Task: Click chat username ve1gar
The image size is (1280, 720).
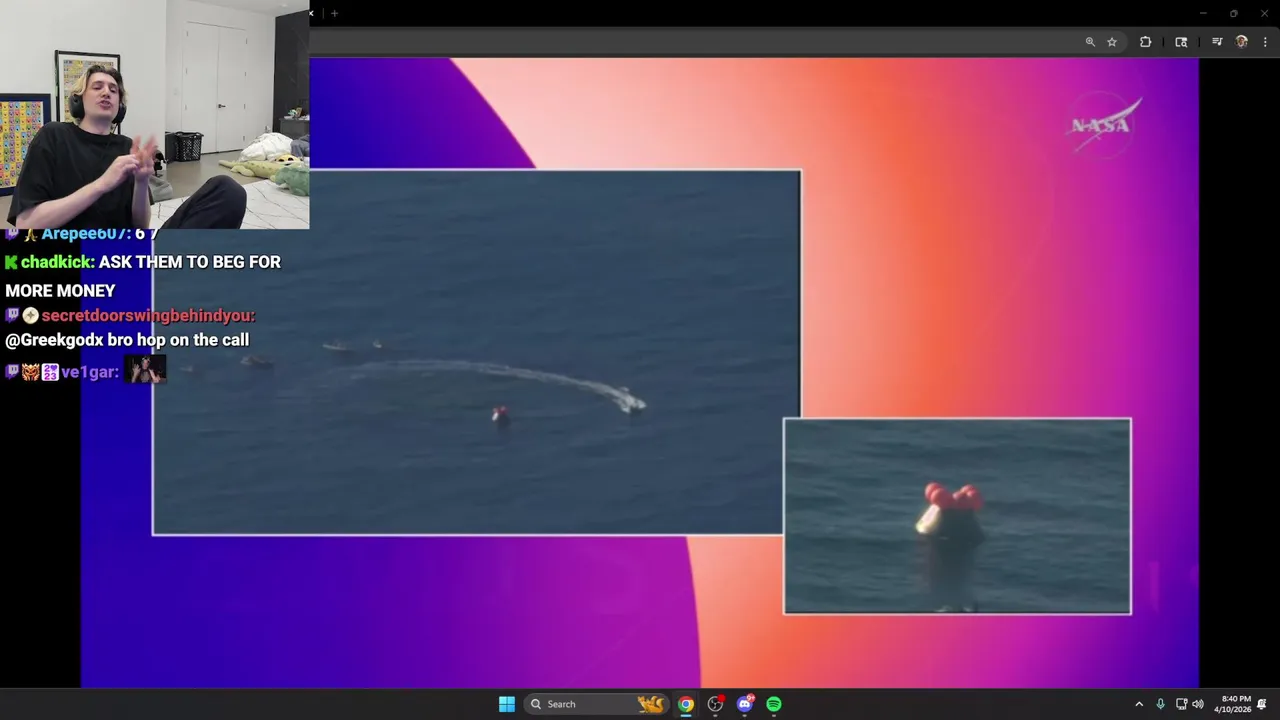Action: click(89, 372)
